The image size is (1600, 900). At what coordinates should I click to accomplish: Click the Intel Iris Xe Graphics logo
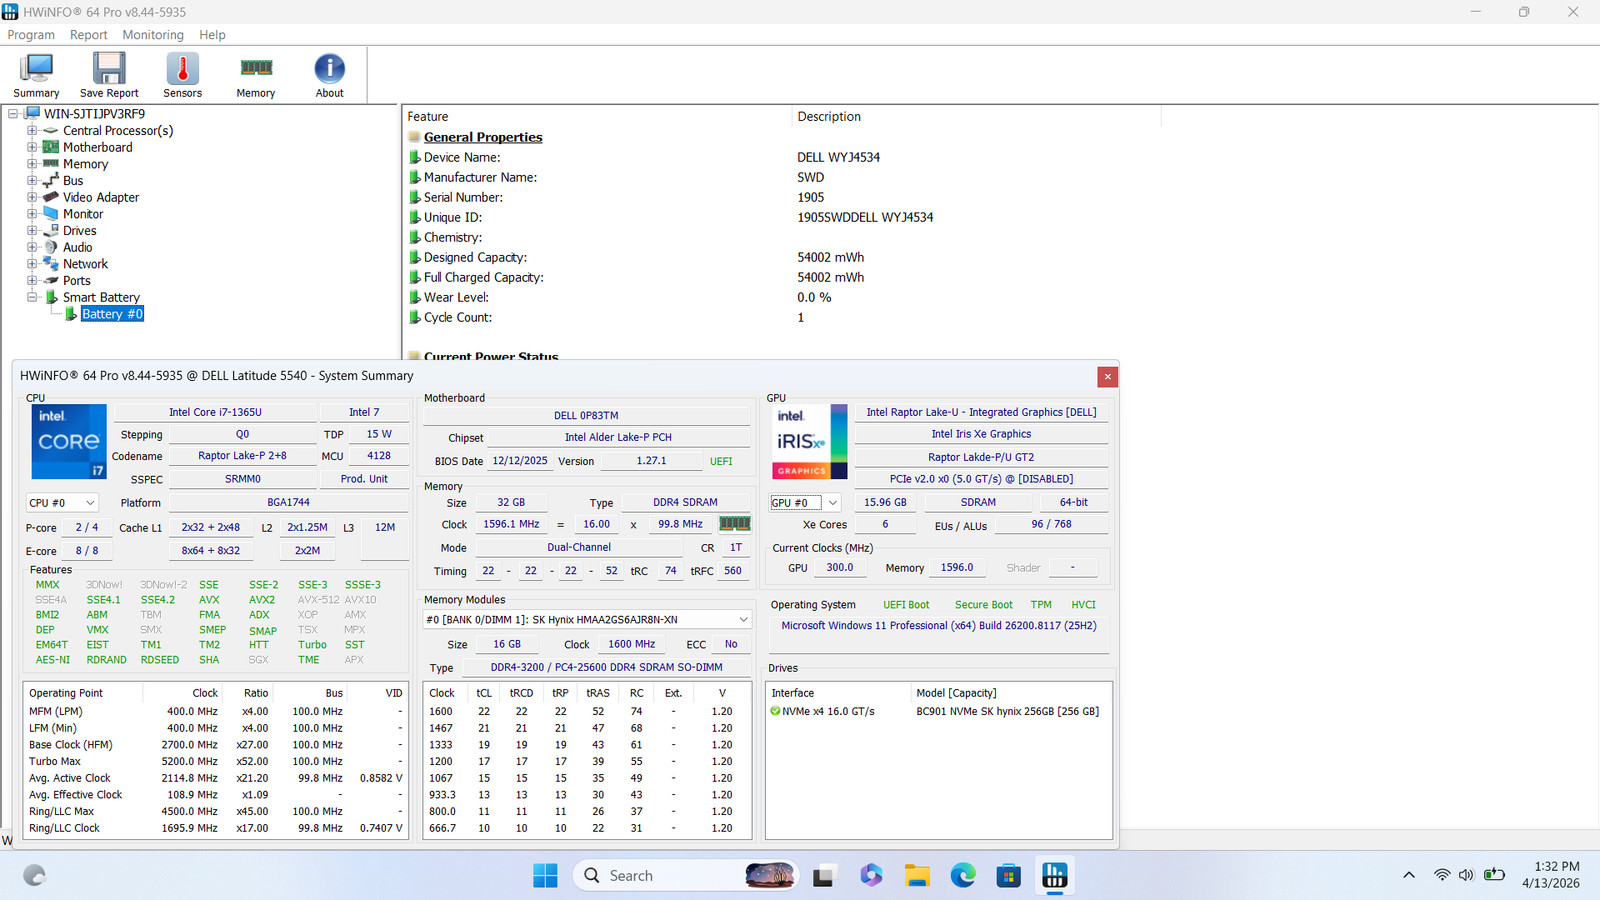pyautogui.click(x=811, y=441)
